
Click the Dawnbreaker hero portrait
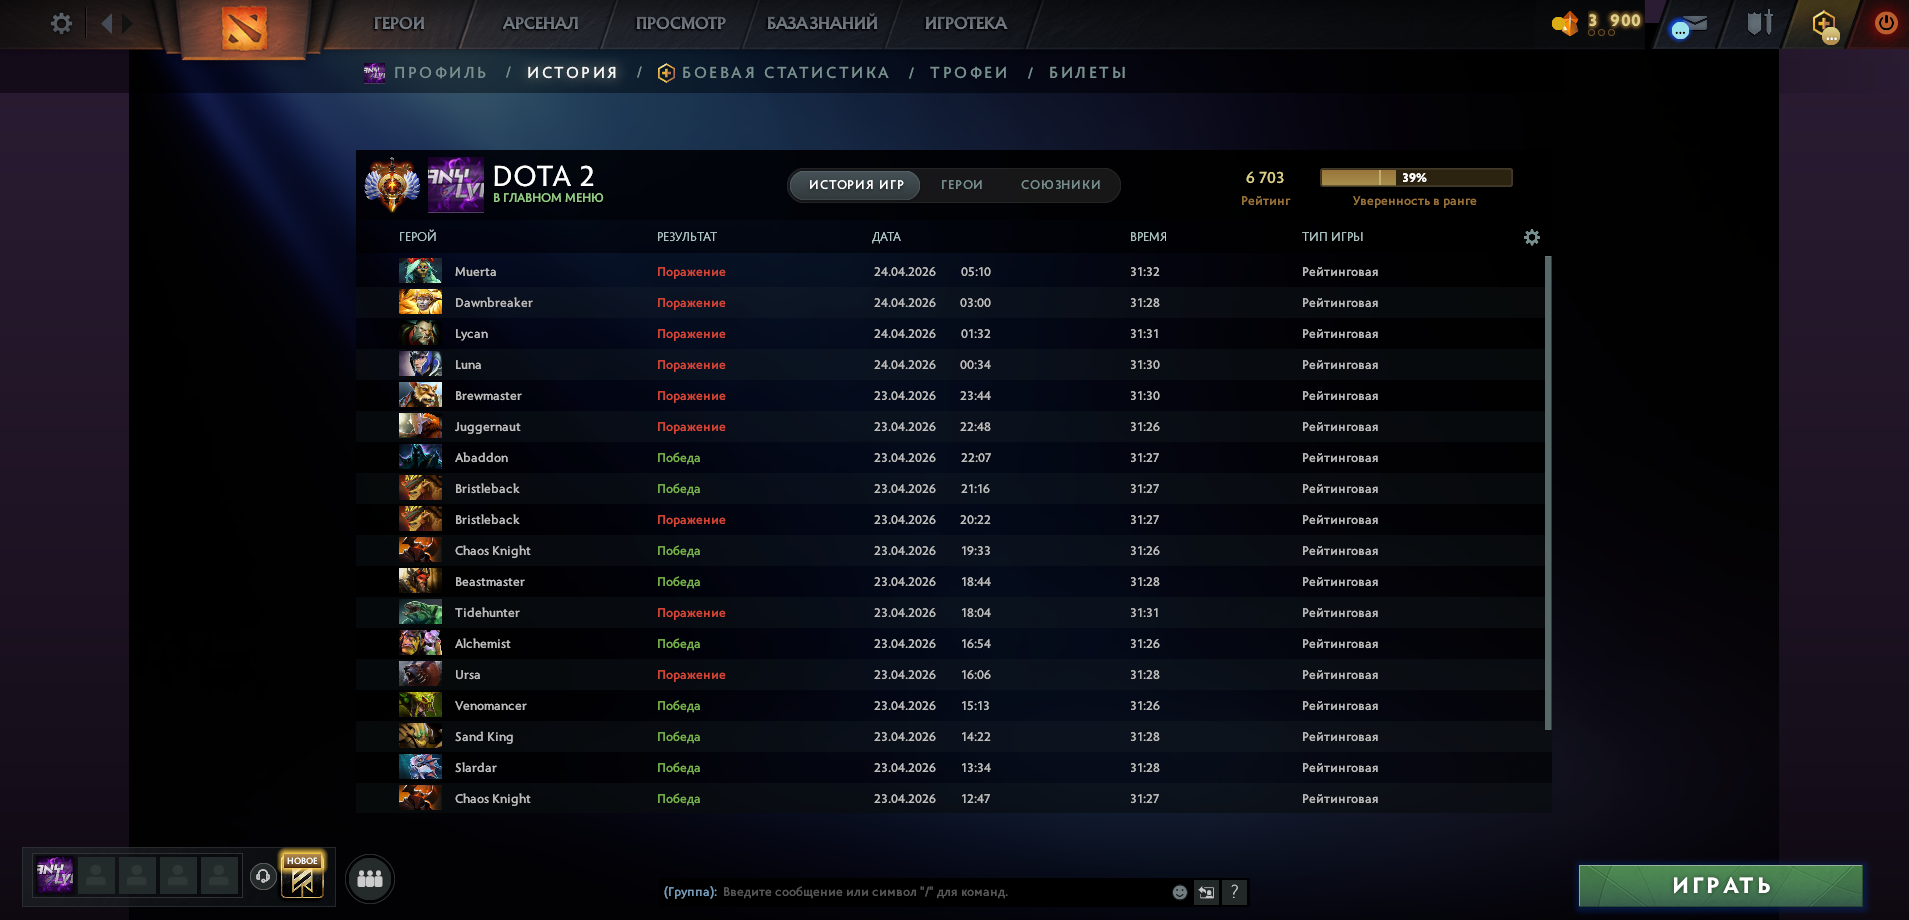(420, 302)
